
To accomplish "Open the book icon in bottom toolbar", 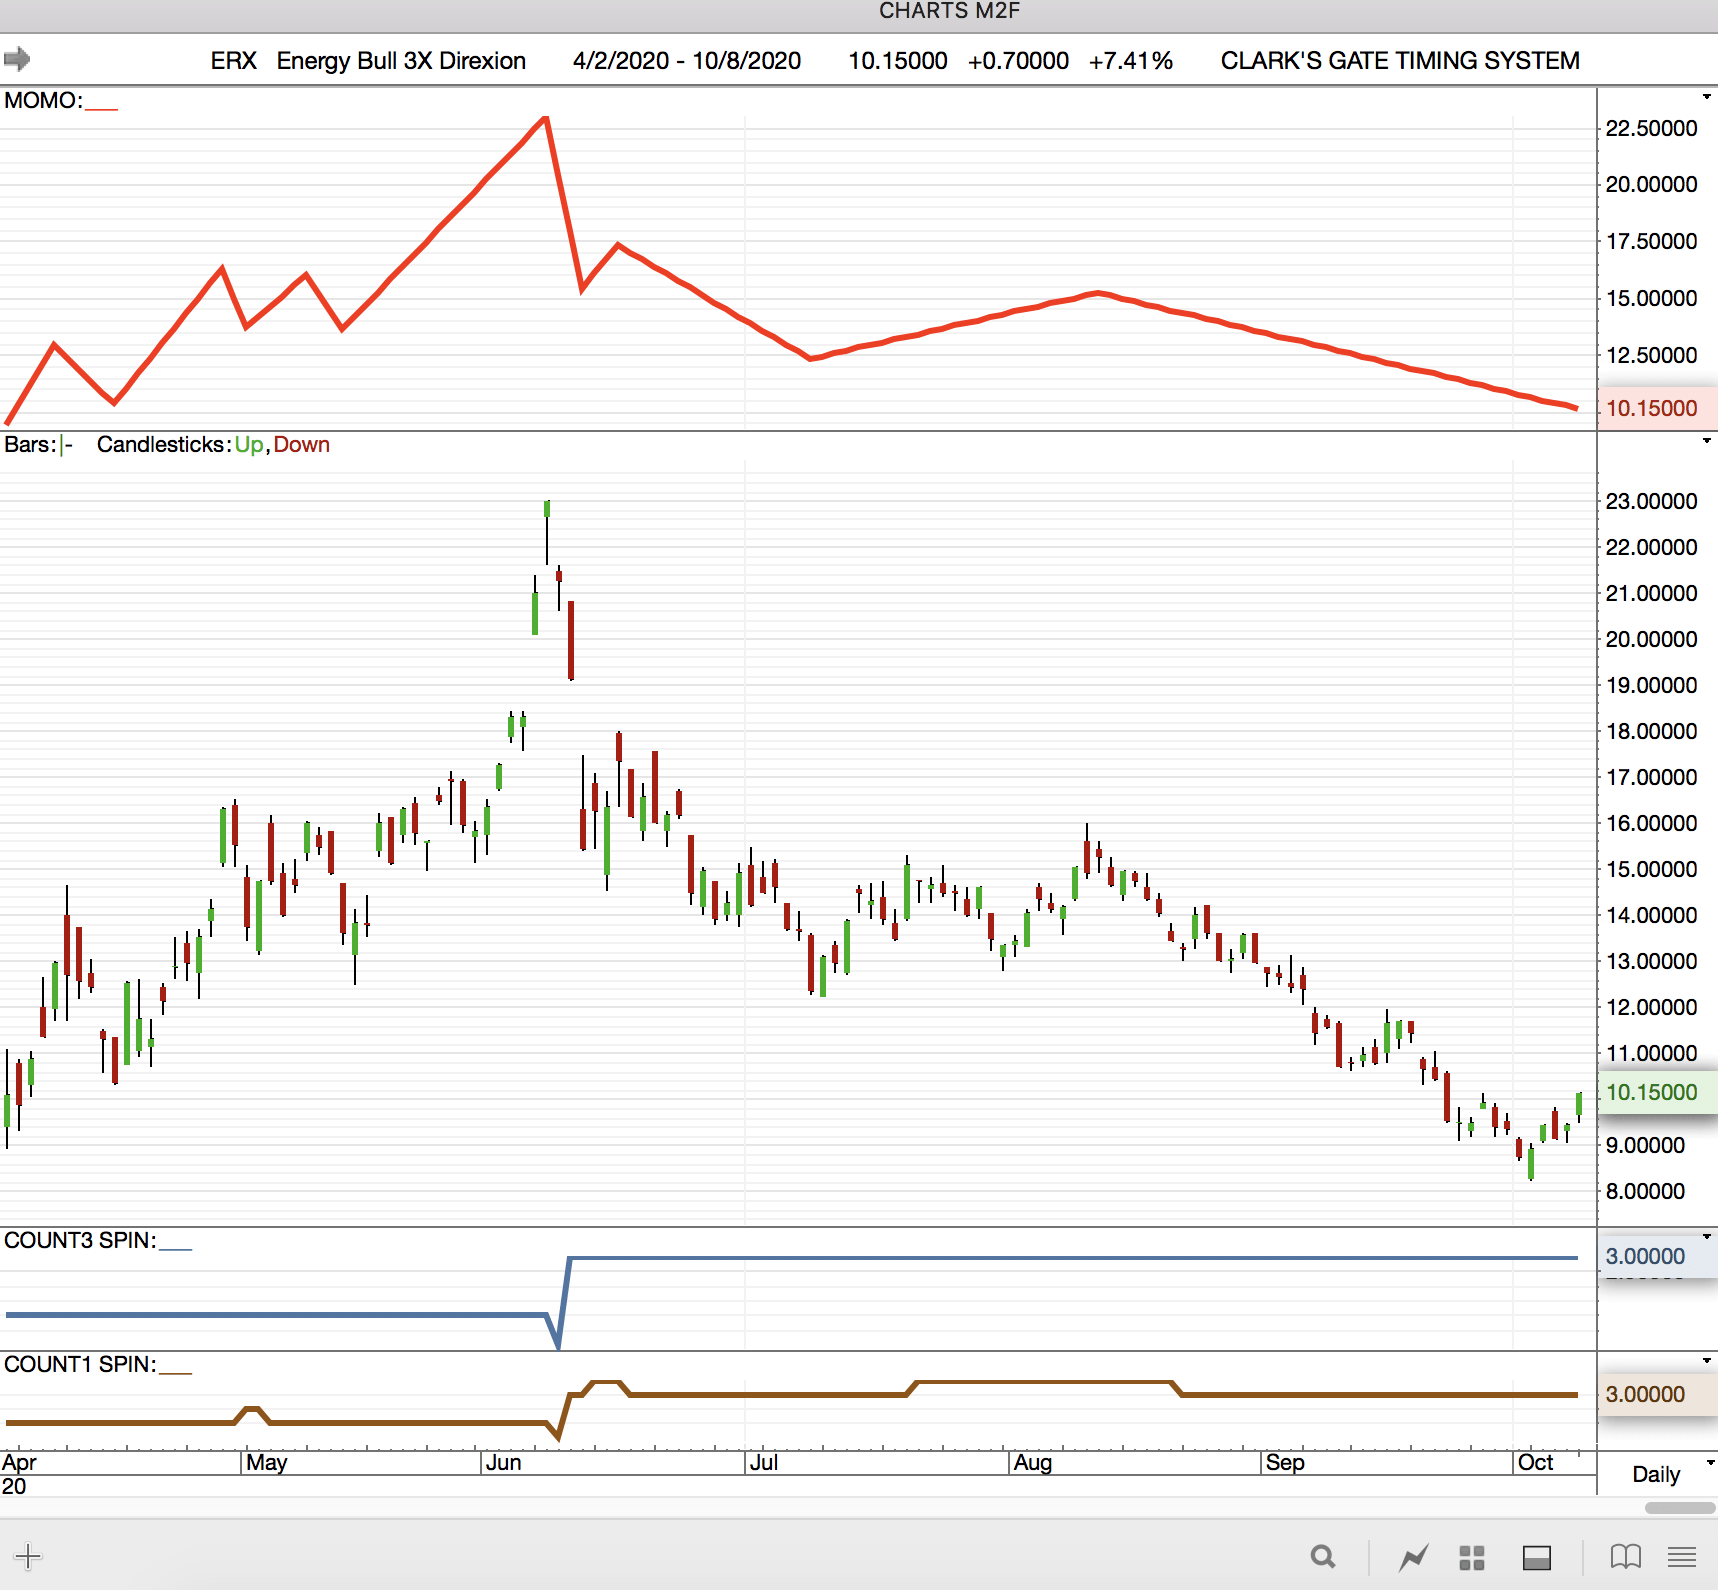I will tap(1625, 1557).
